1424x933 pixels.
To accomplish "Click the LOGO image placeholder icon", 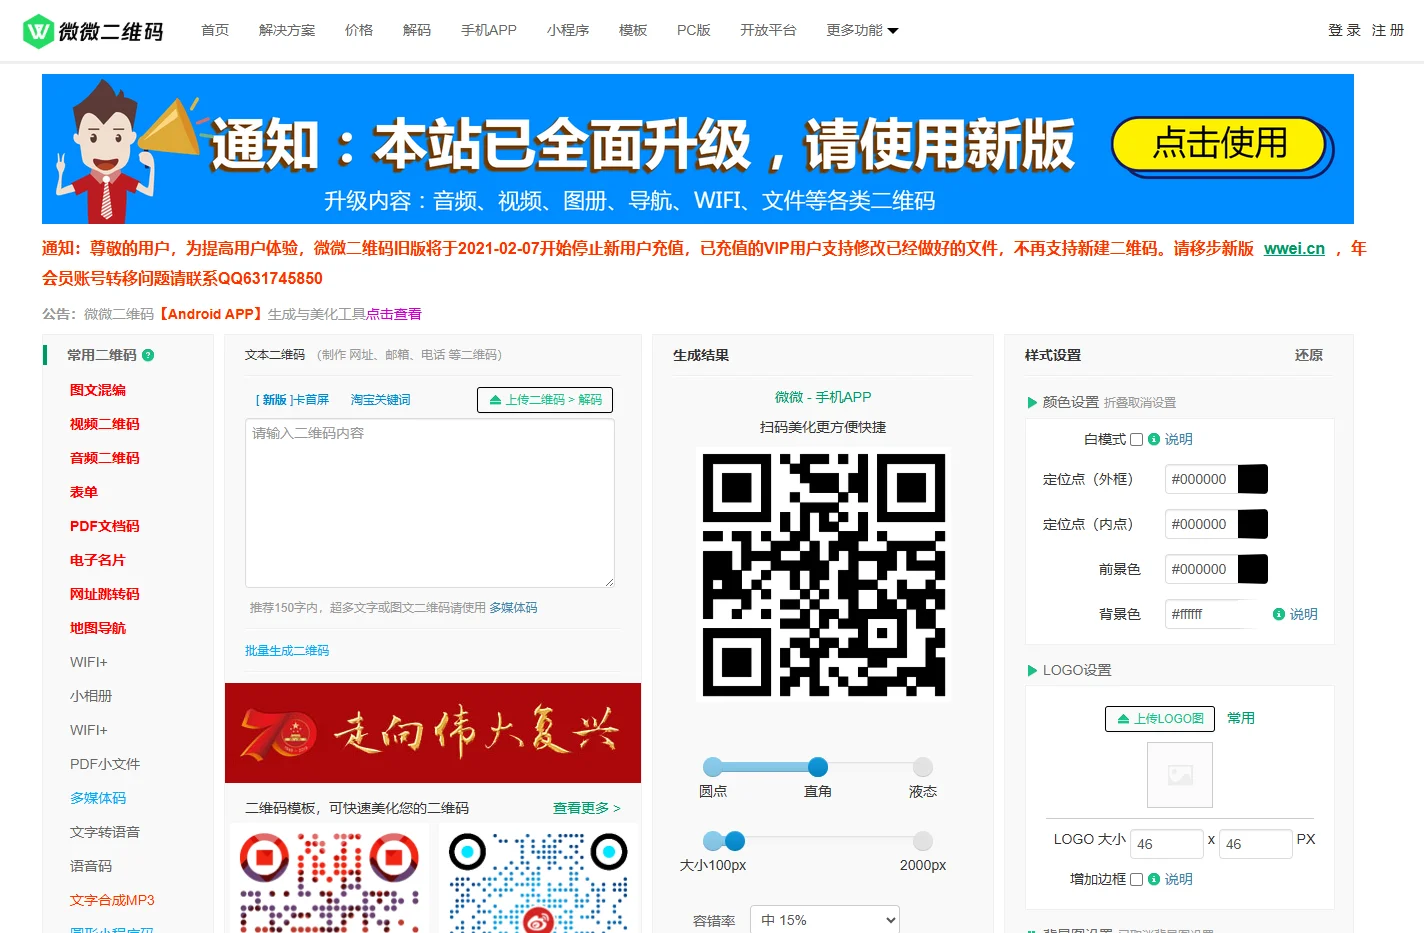I will [1180, 775].
